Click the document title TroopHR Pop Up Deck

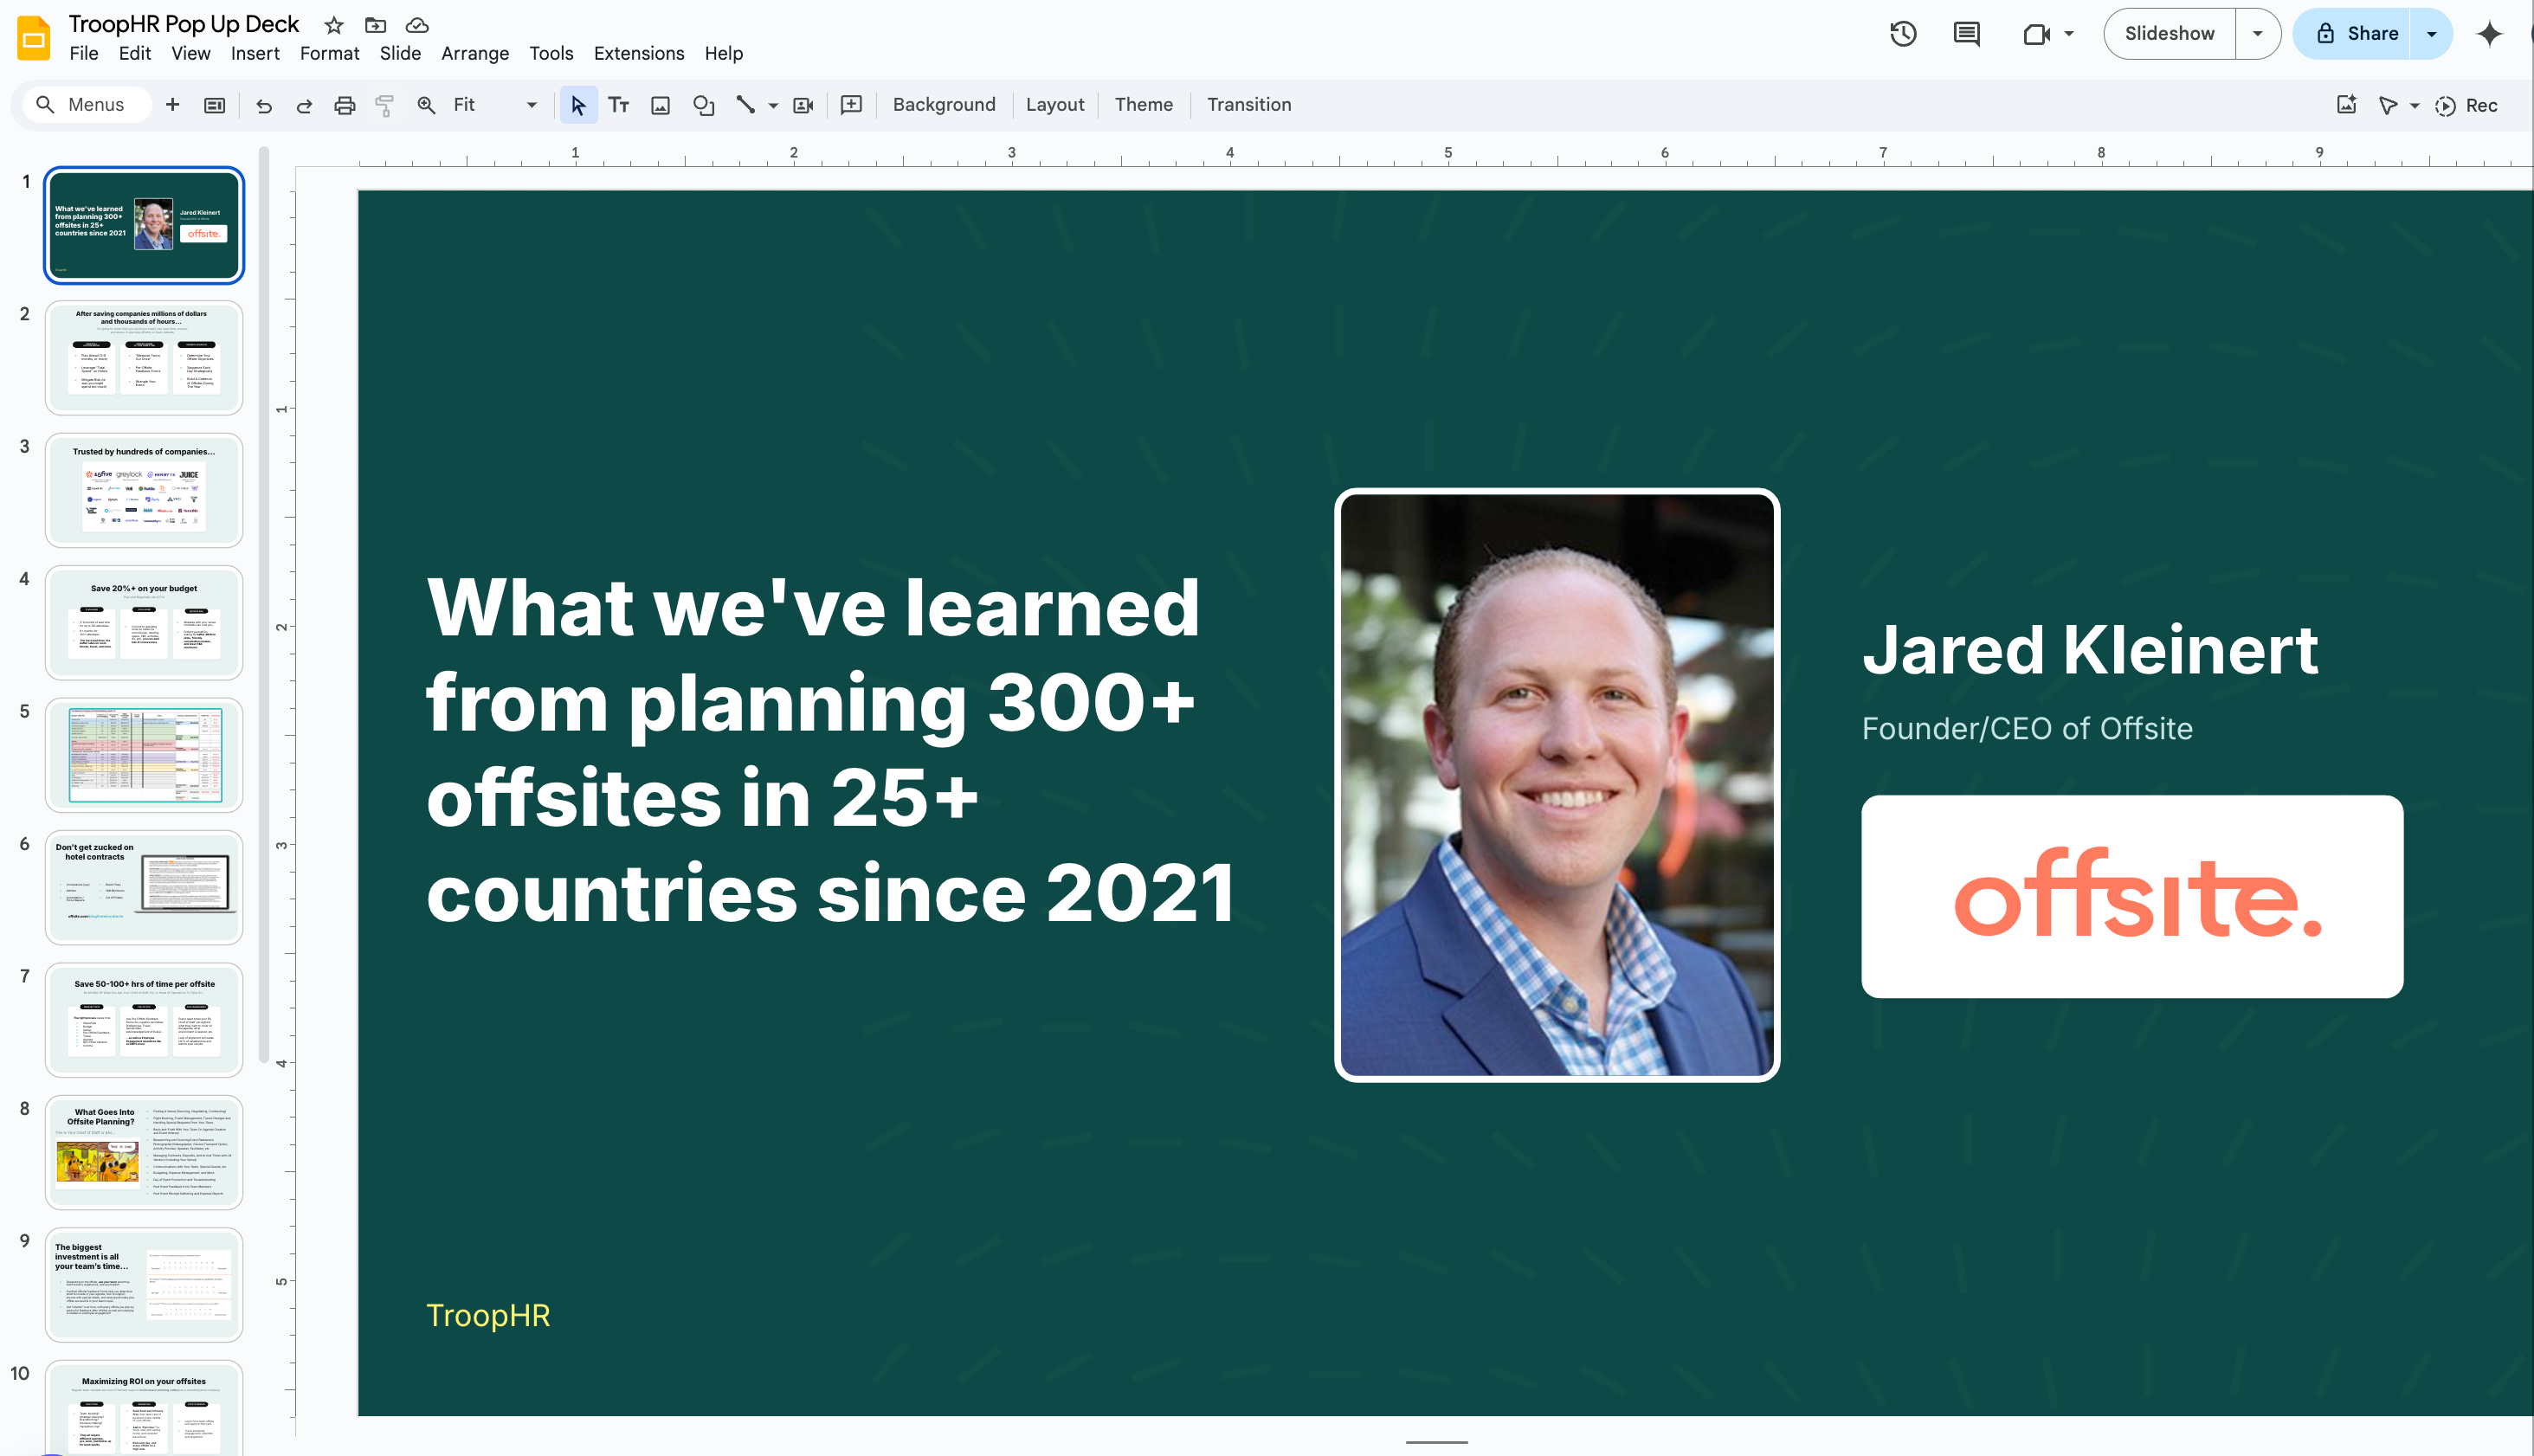184,24
